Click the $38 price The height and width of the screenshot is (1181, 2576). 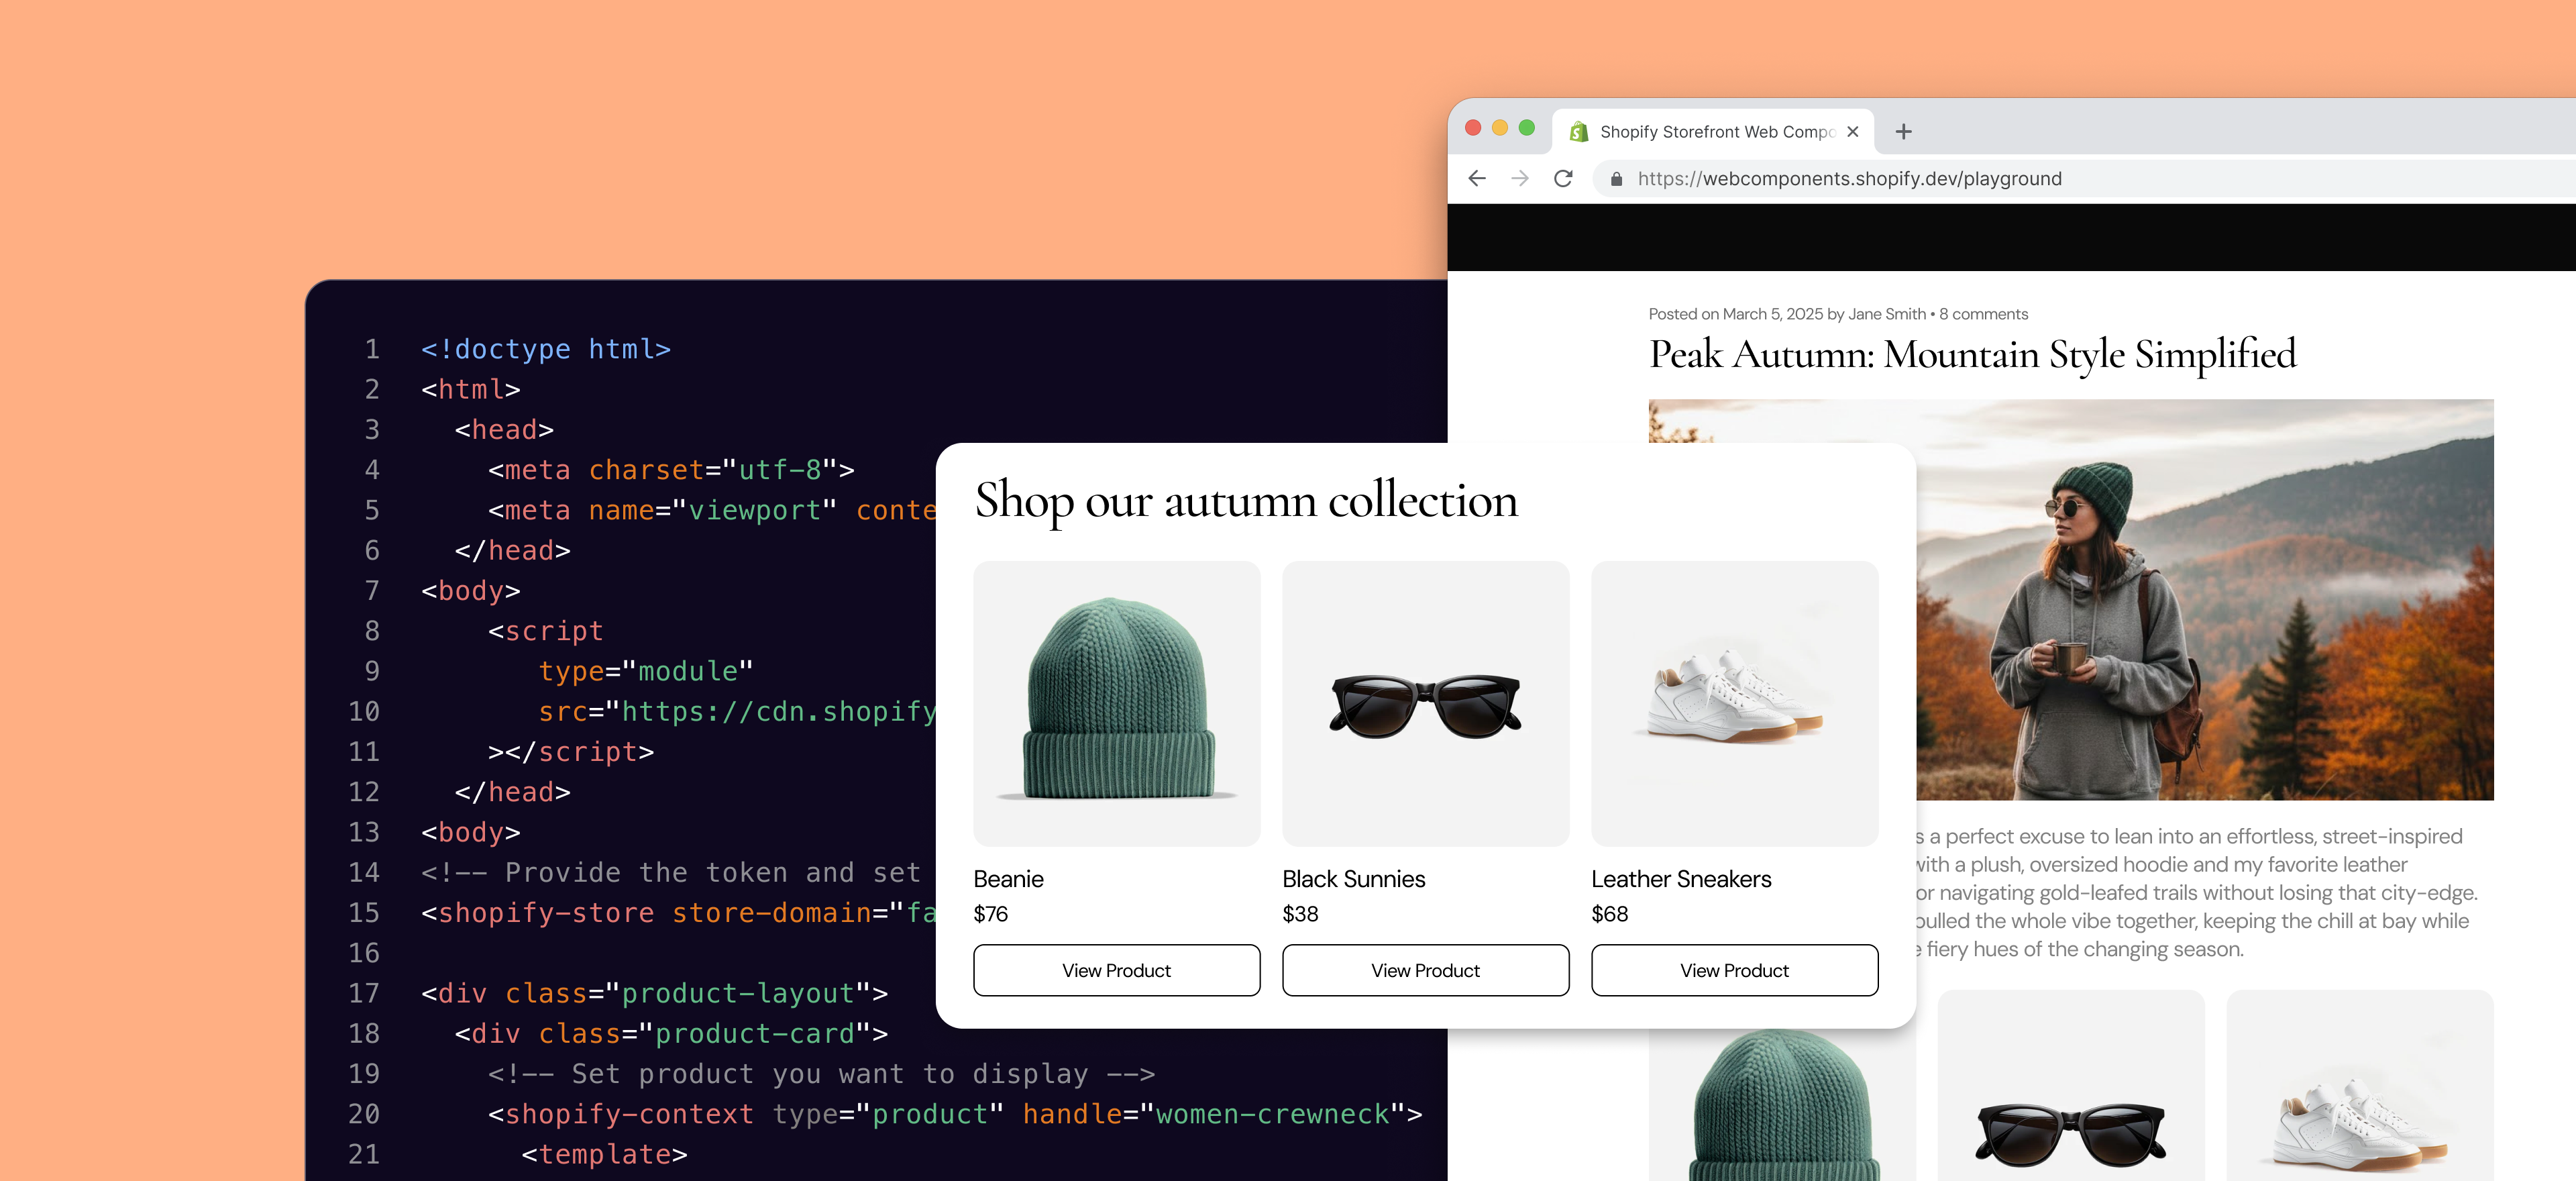point(1300,914)
